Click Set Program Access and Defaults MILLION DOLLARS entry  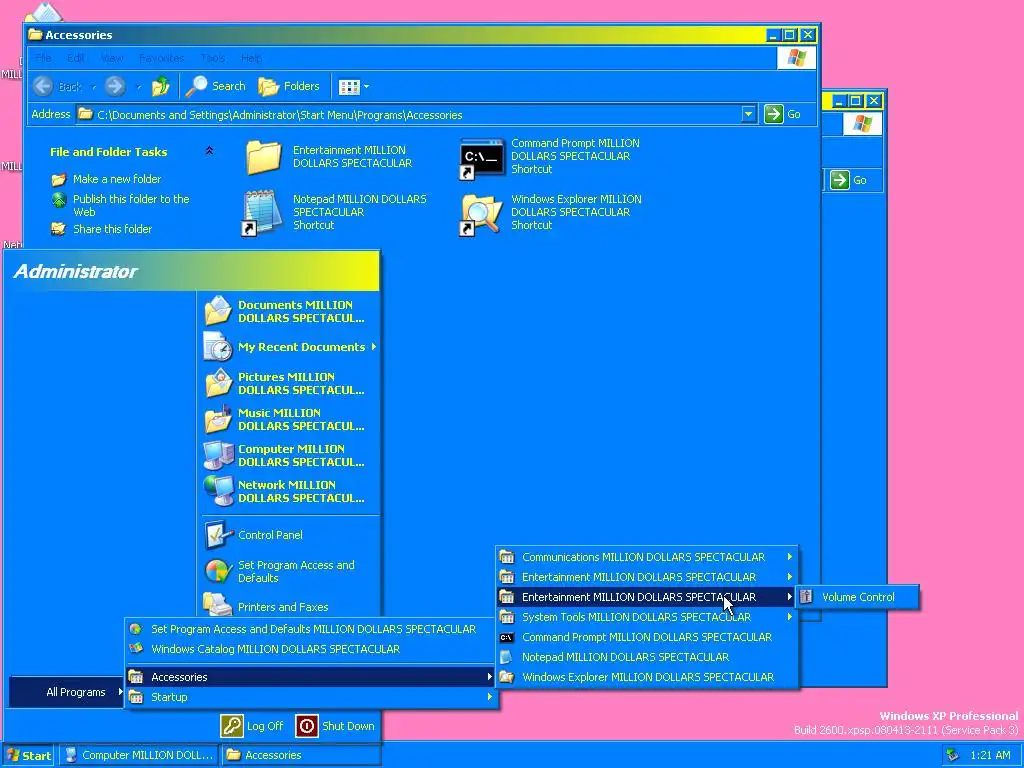click(x=311, y=629)
